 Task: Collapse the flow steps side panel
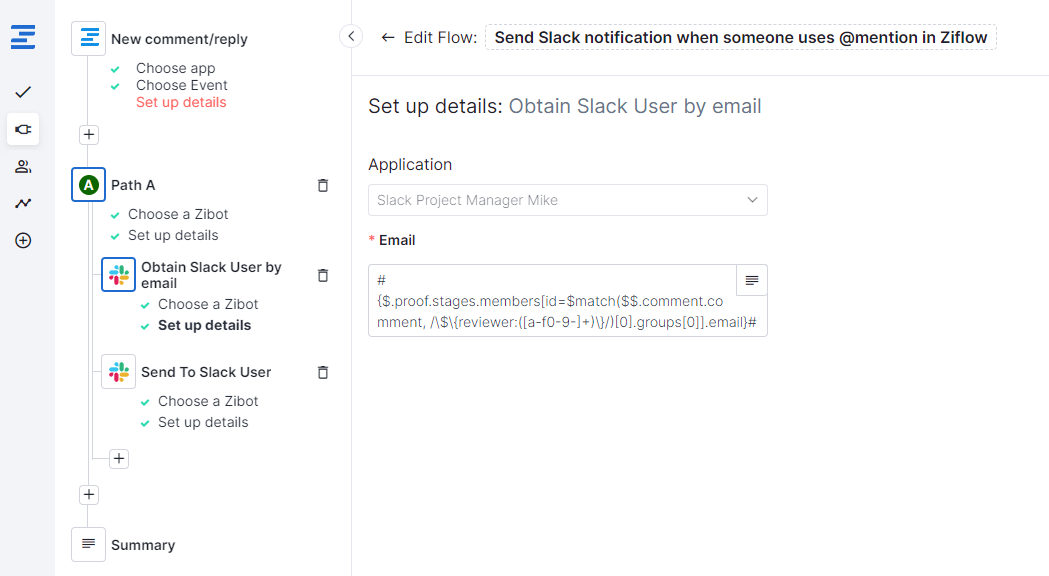[x=351, y=36]
